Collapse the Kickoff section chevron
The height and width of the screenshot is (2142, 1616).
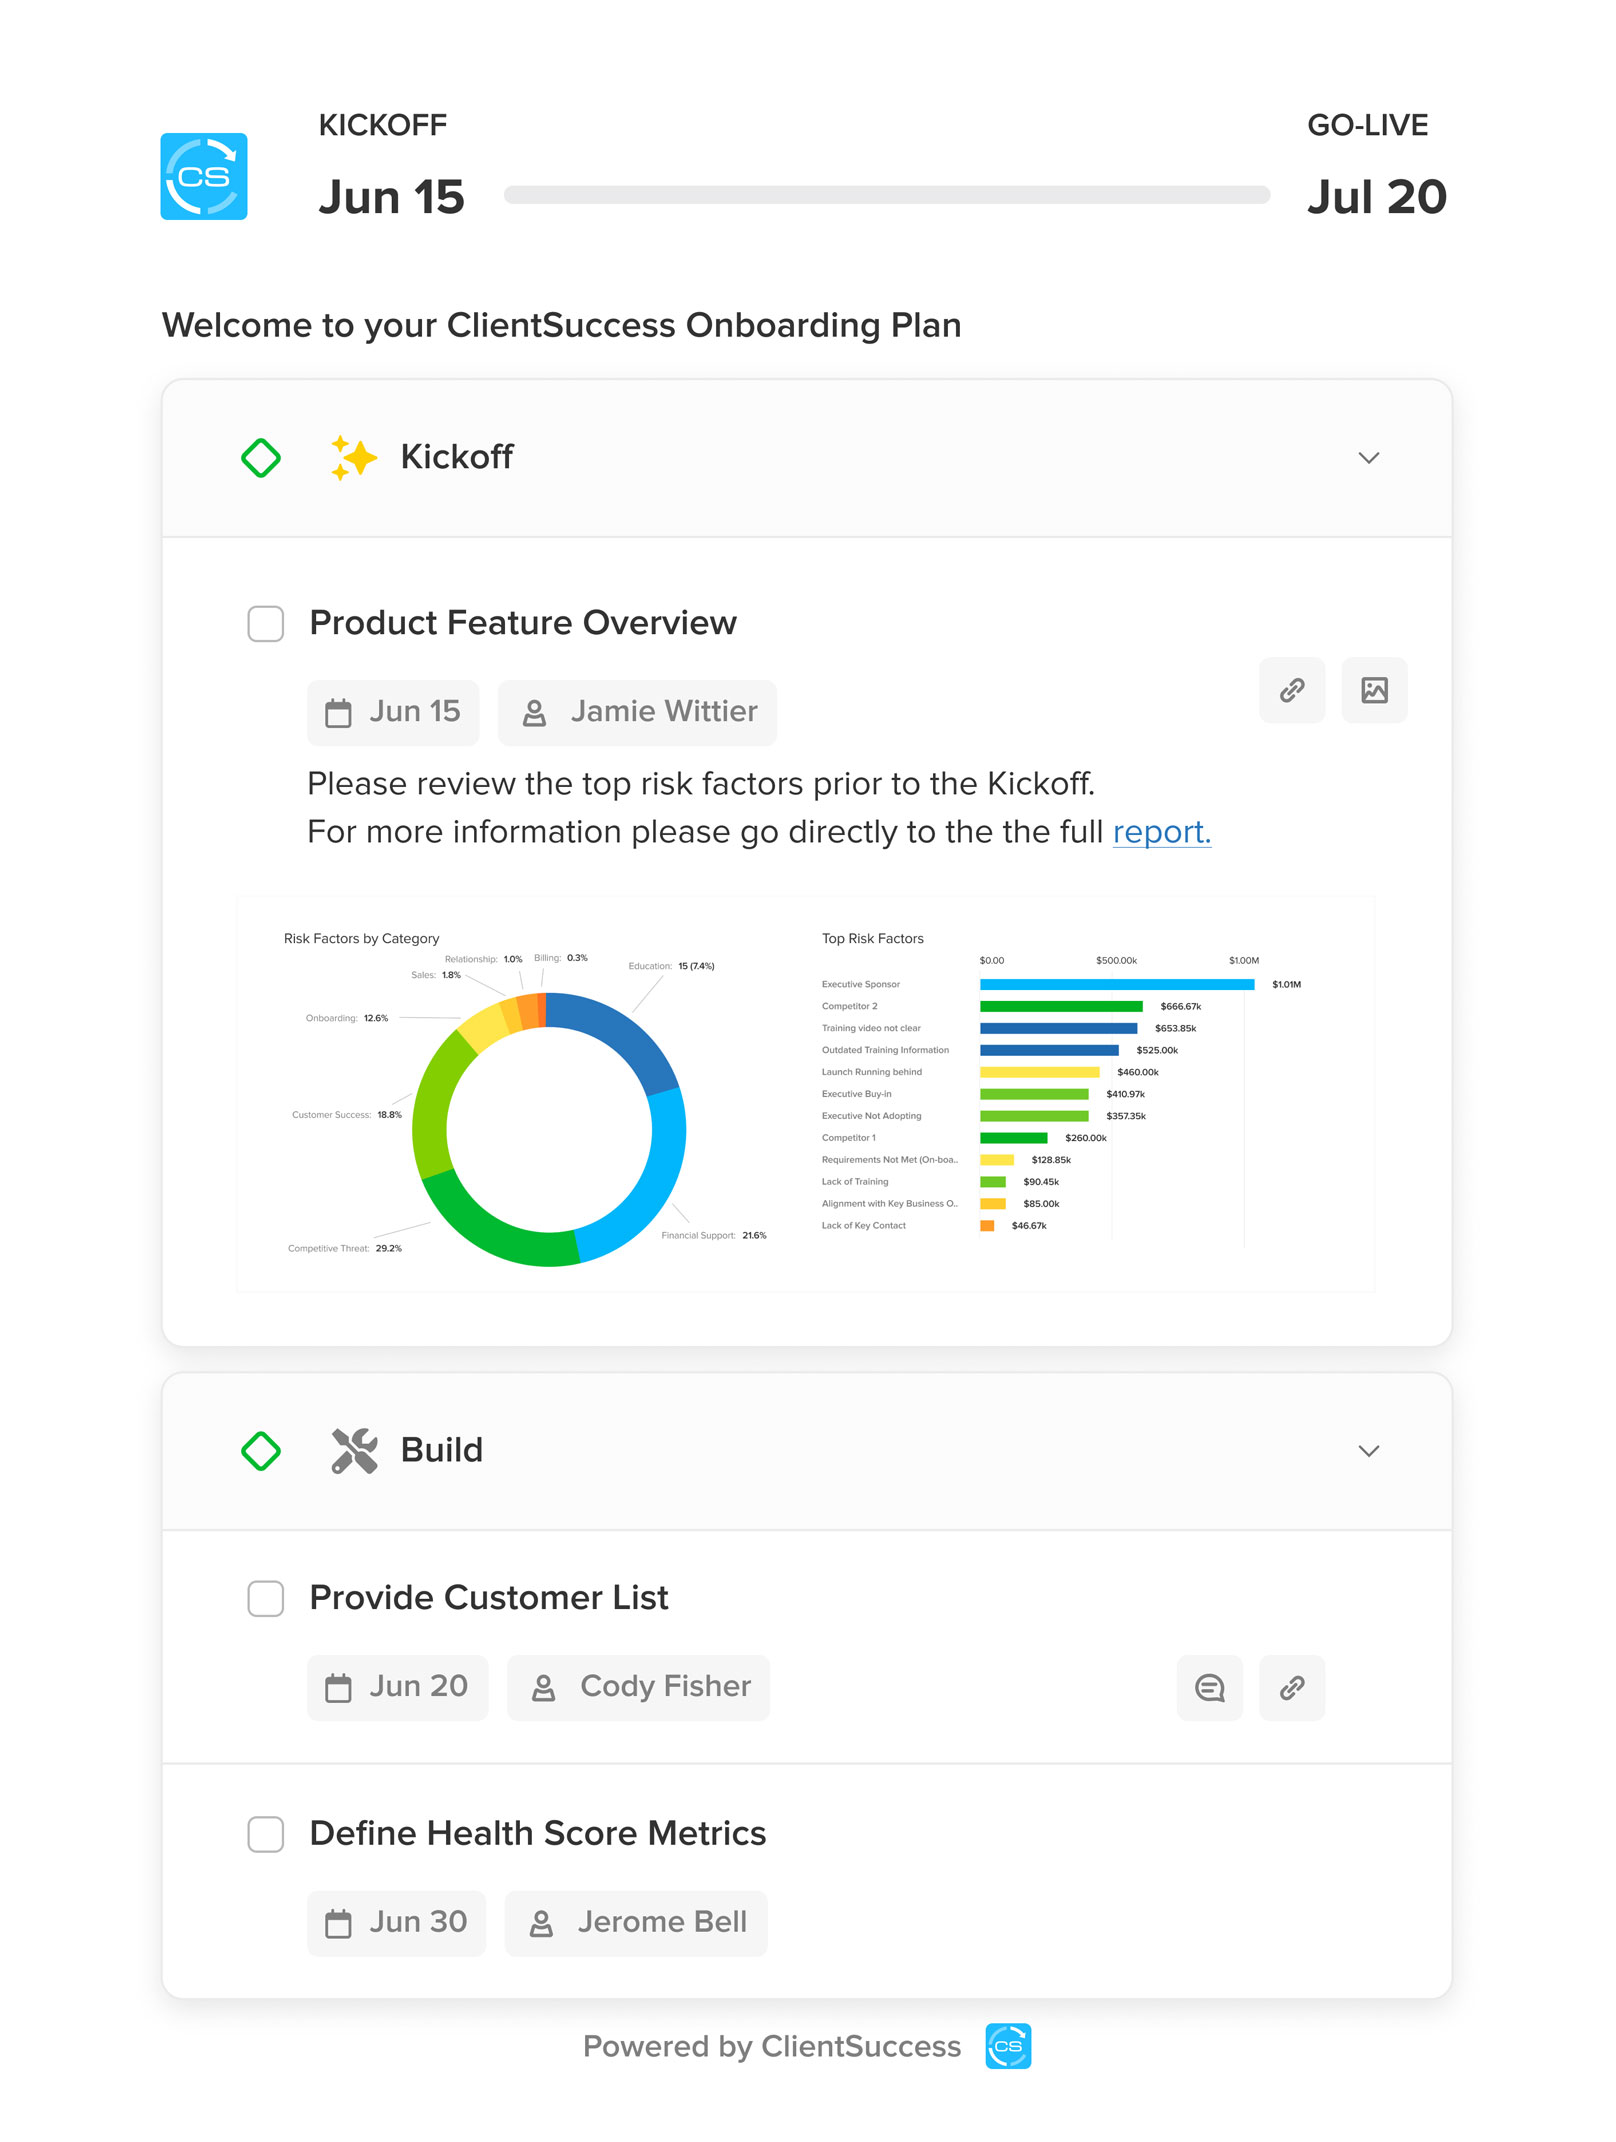(1371, 458)
